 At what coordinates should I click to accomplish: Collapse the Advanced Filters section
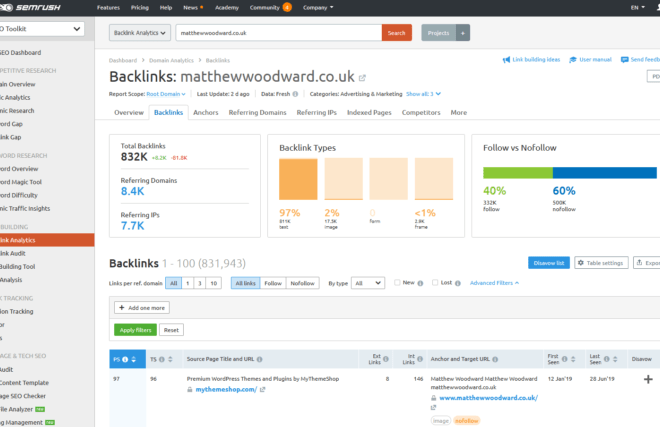pyautogui.click(x=494, y=283)
